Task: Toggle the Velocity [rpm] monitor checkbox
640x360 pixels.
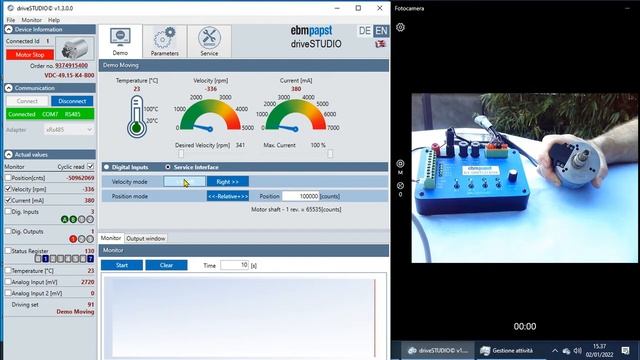Action: pos(8,189)
